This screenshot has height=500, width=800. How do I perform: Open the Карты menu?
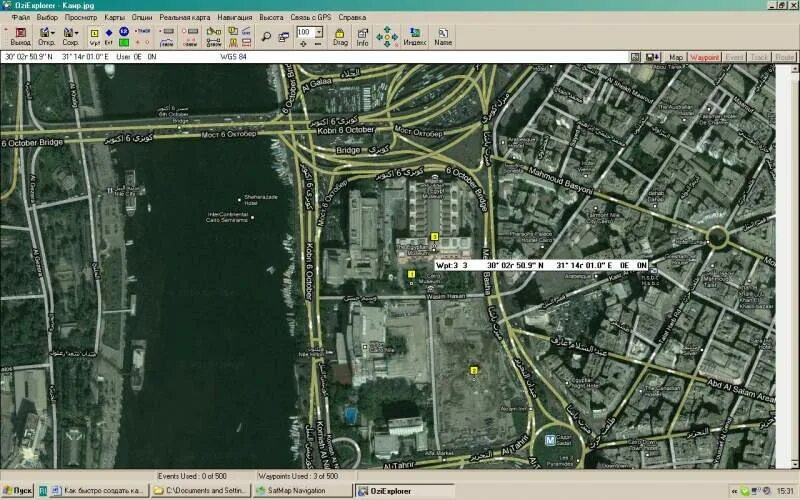115,17
